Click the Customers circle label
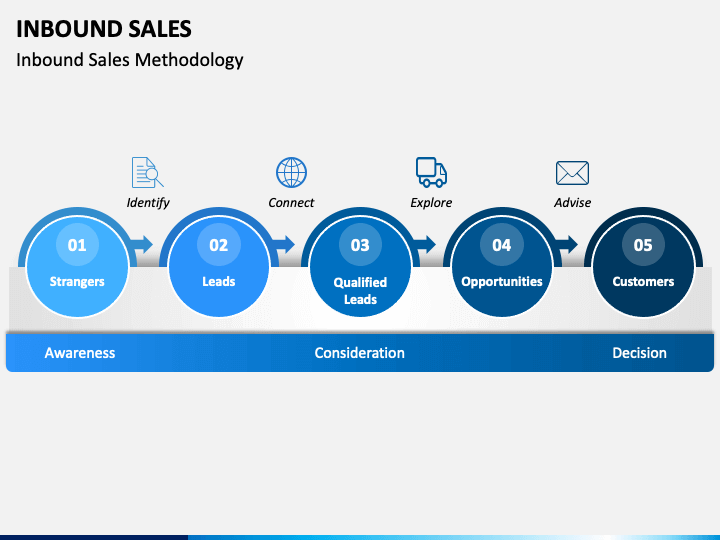 click(643, 281)
